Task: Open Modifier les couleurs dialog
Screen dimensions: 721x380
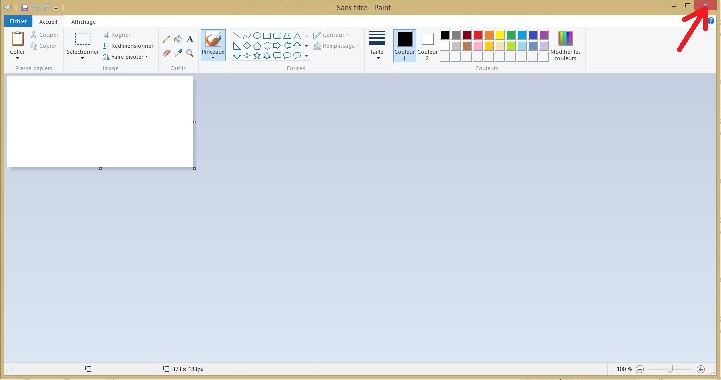Action: point(566,45)
